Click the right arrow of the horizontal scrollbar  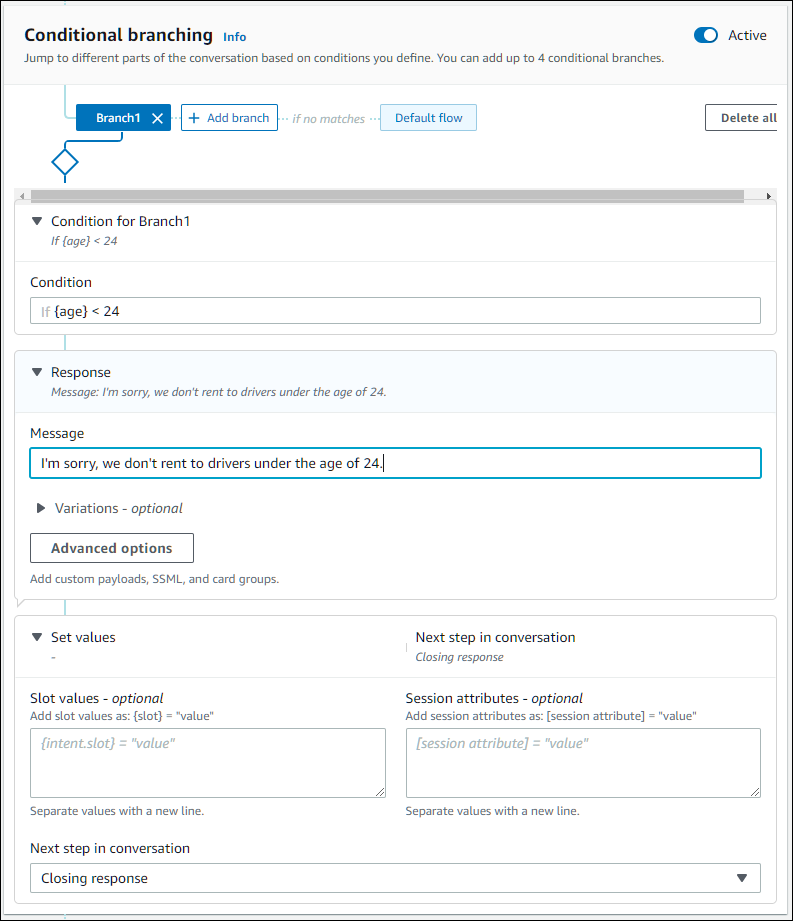coord(769,196)
